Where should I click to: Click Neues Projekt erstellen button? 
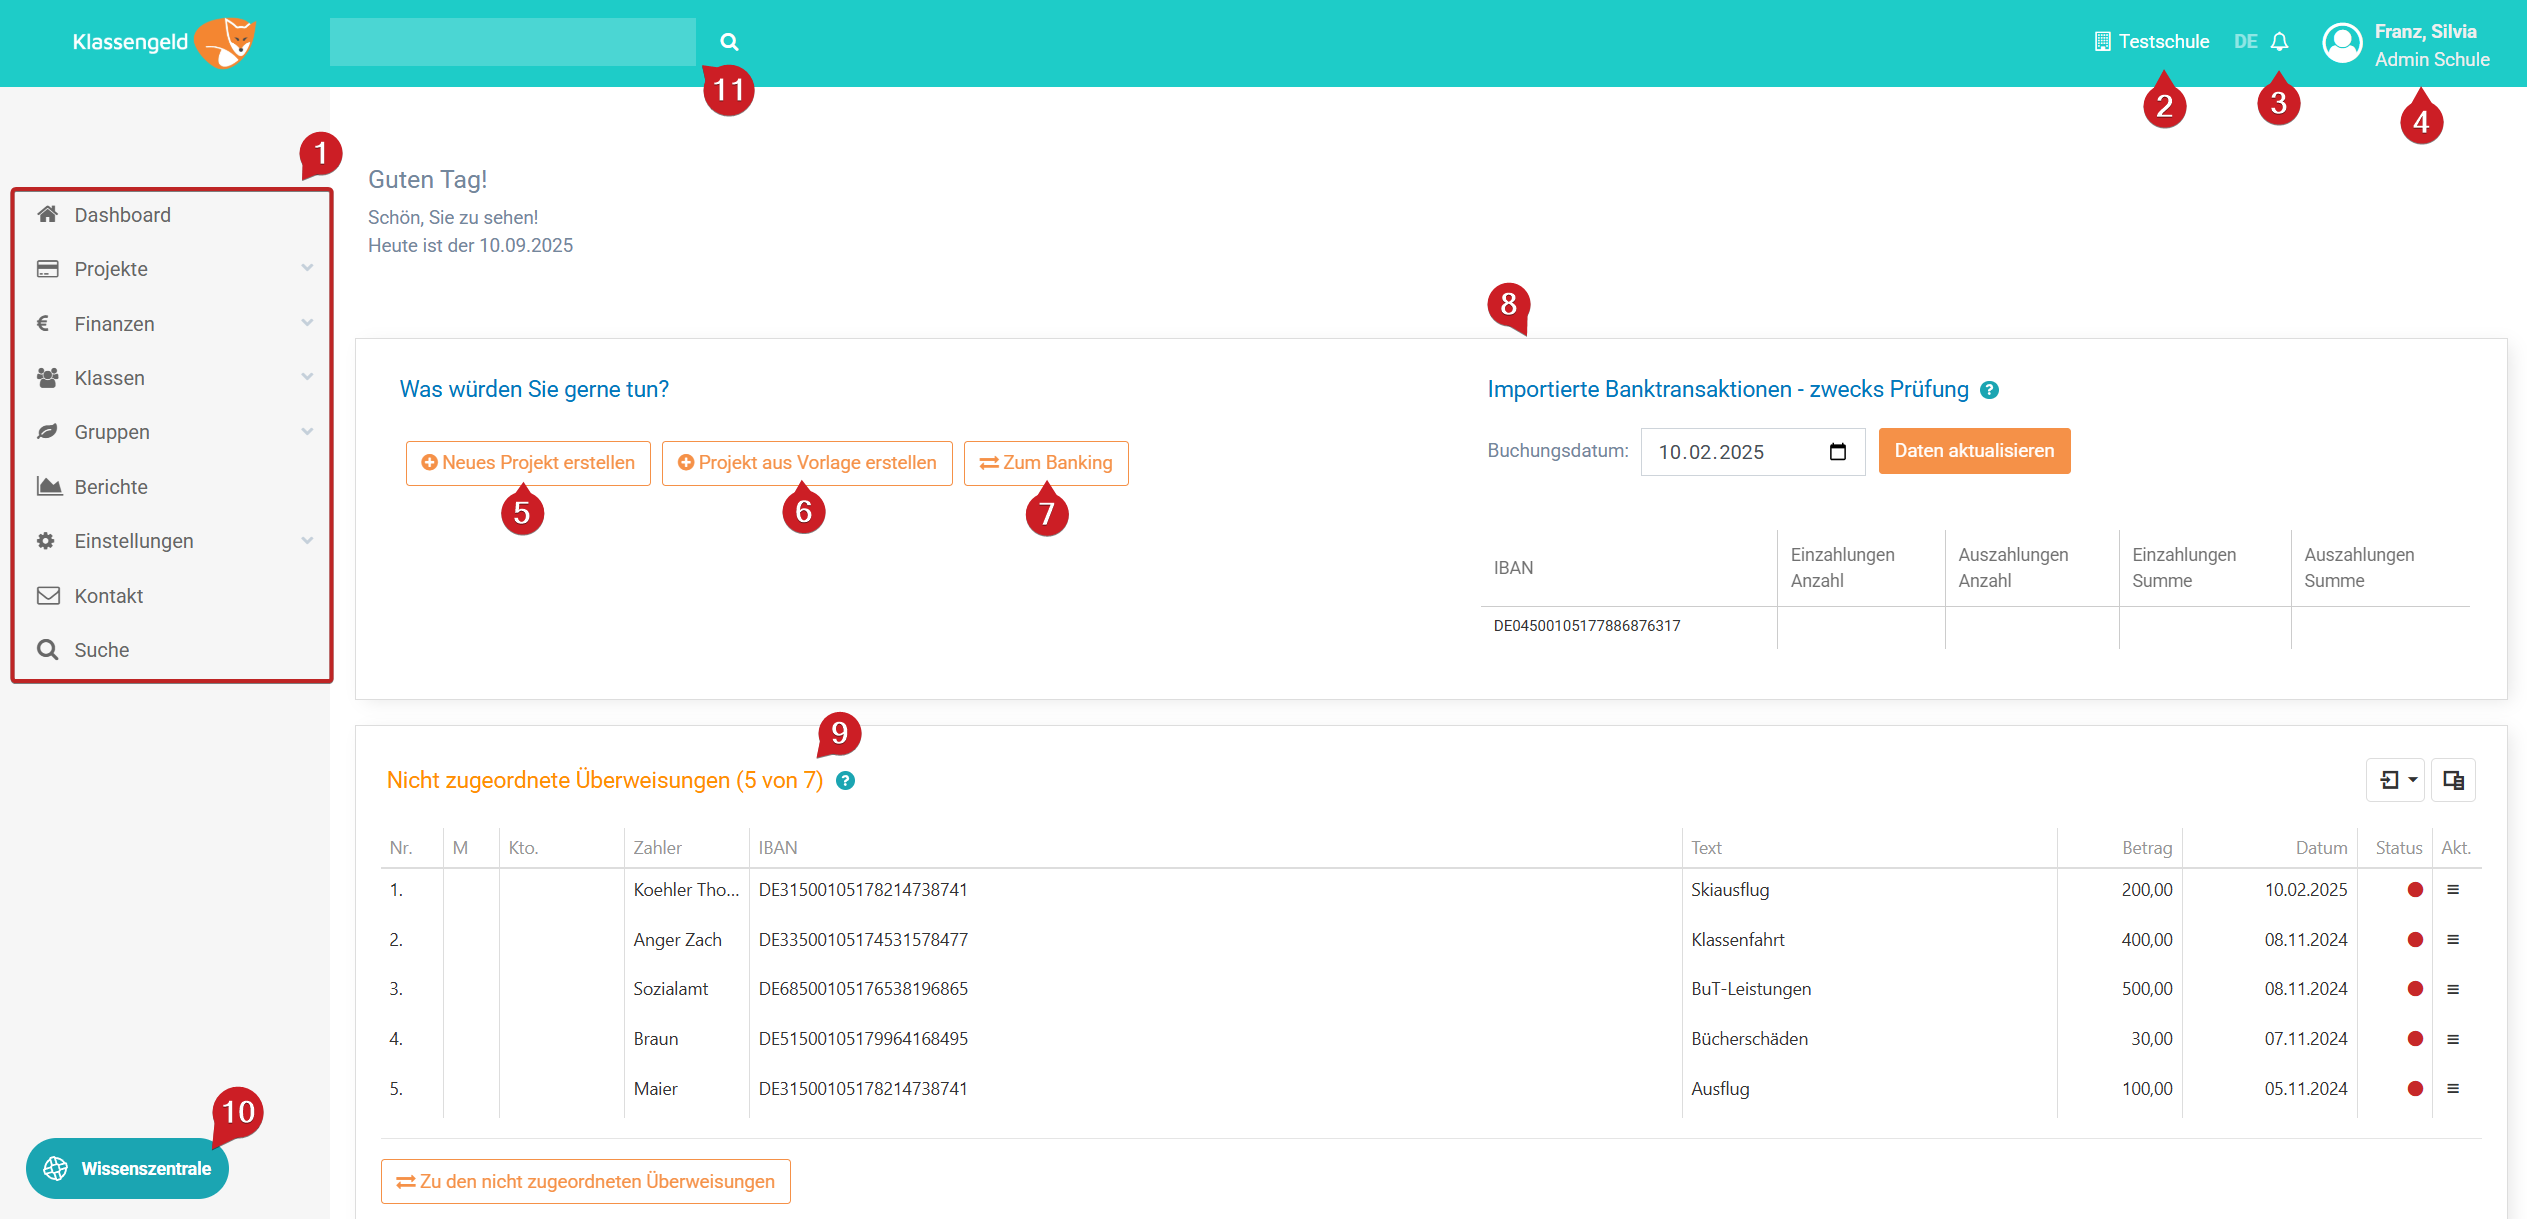click(x=528, y=463)
